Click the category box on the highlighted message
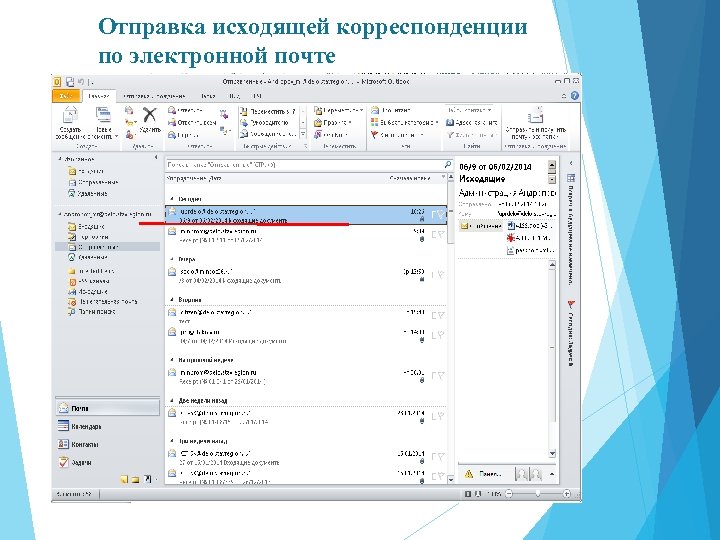 point(434,214)
